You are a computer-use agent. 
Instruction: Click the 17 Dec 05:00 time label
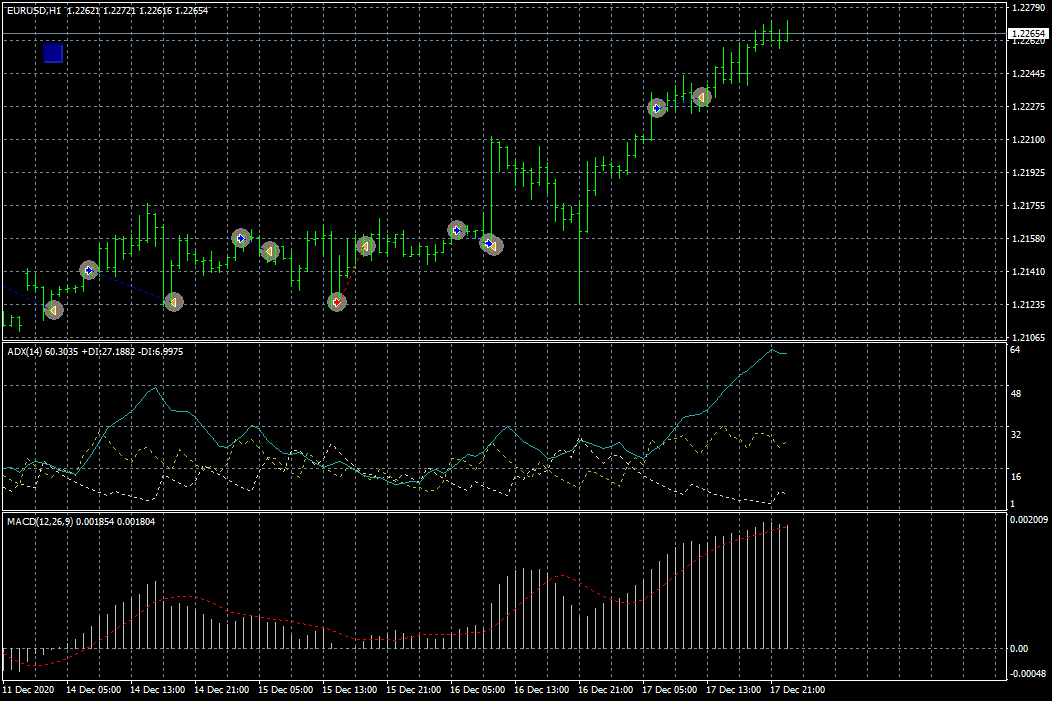point(670,690)
